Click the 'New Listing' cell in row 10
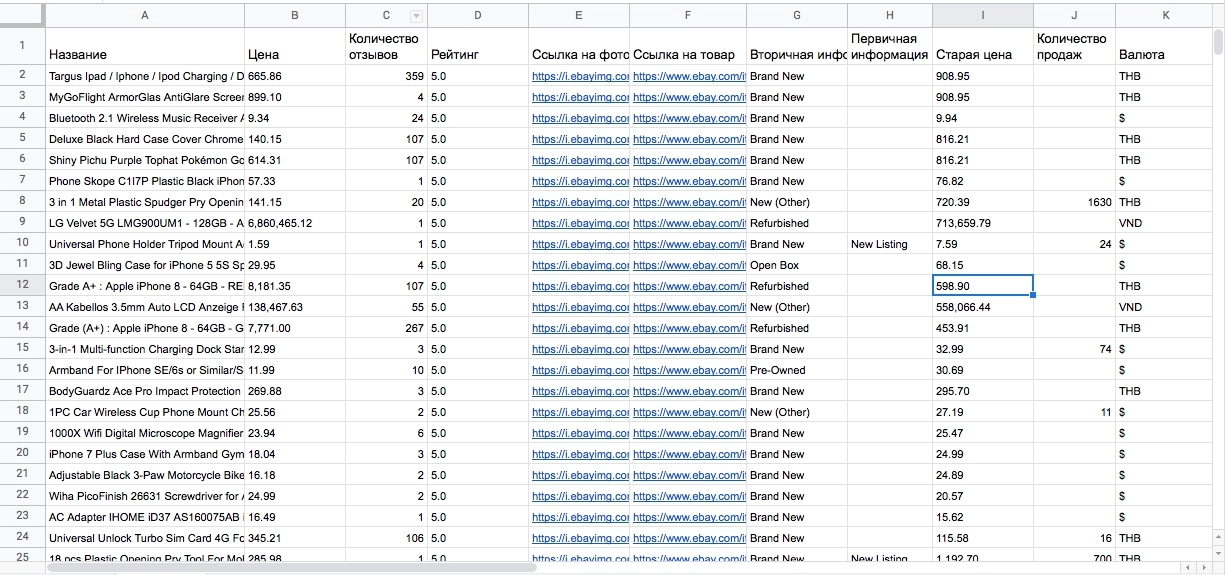Viewport: 1226px width, 575px height. 889,244
